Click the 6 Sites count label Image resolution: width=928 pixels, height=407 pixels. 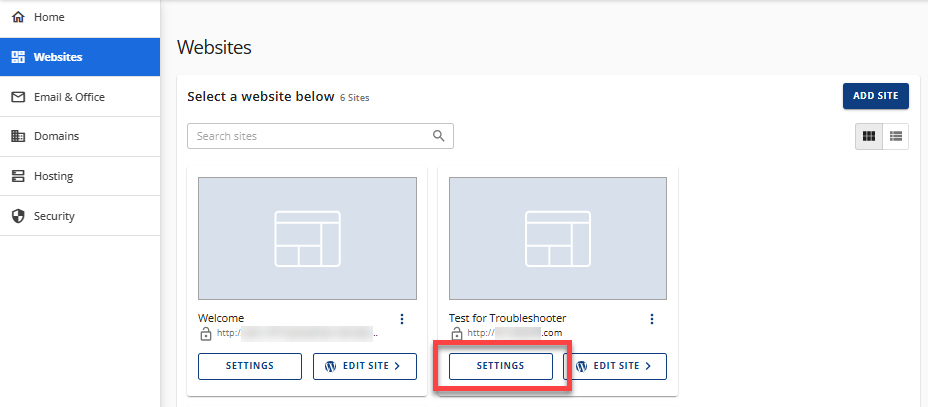tap(355, 98)
